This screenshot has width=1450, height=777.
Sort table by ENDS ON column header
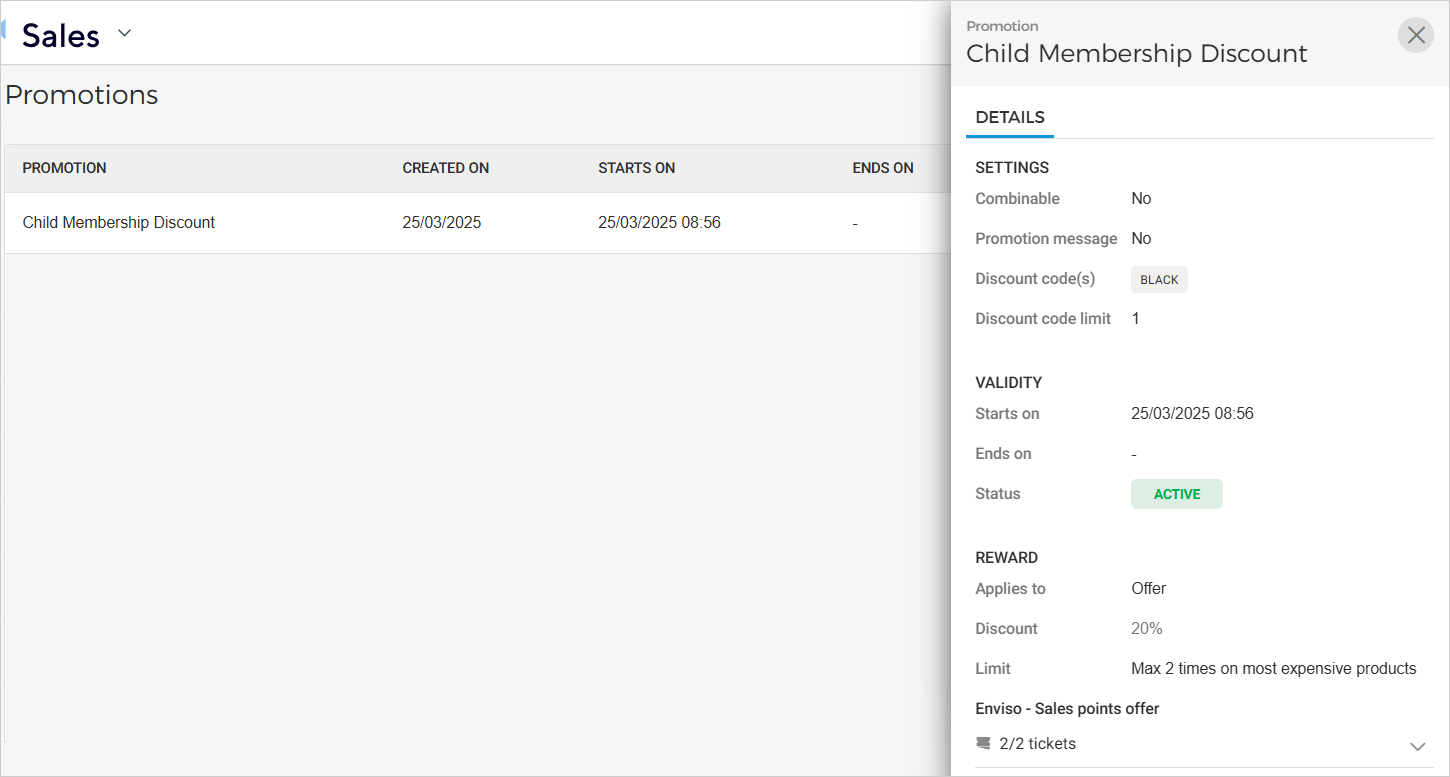[882, 168]
